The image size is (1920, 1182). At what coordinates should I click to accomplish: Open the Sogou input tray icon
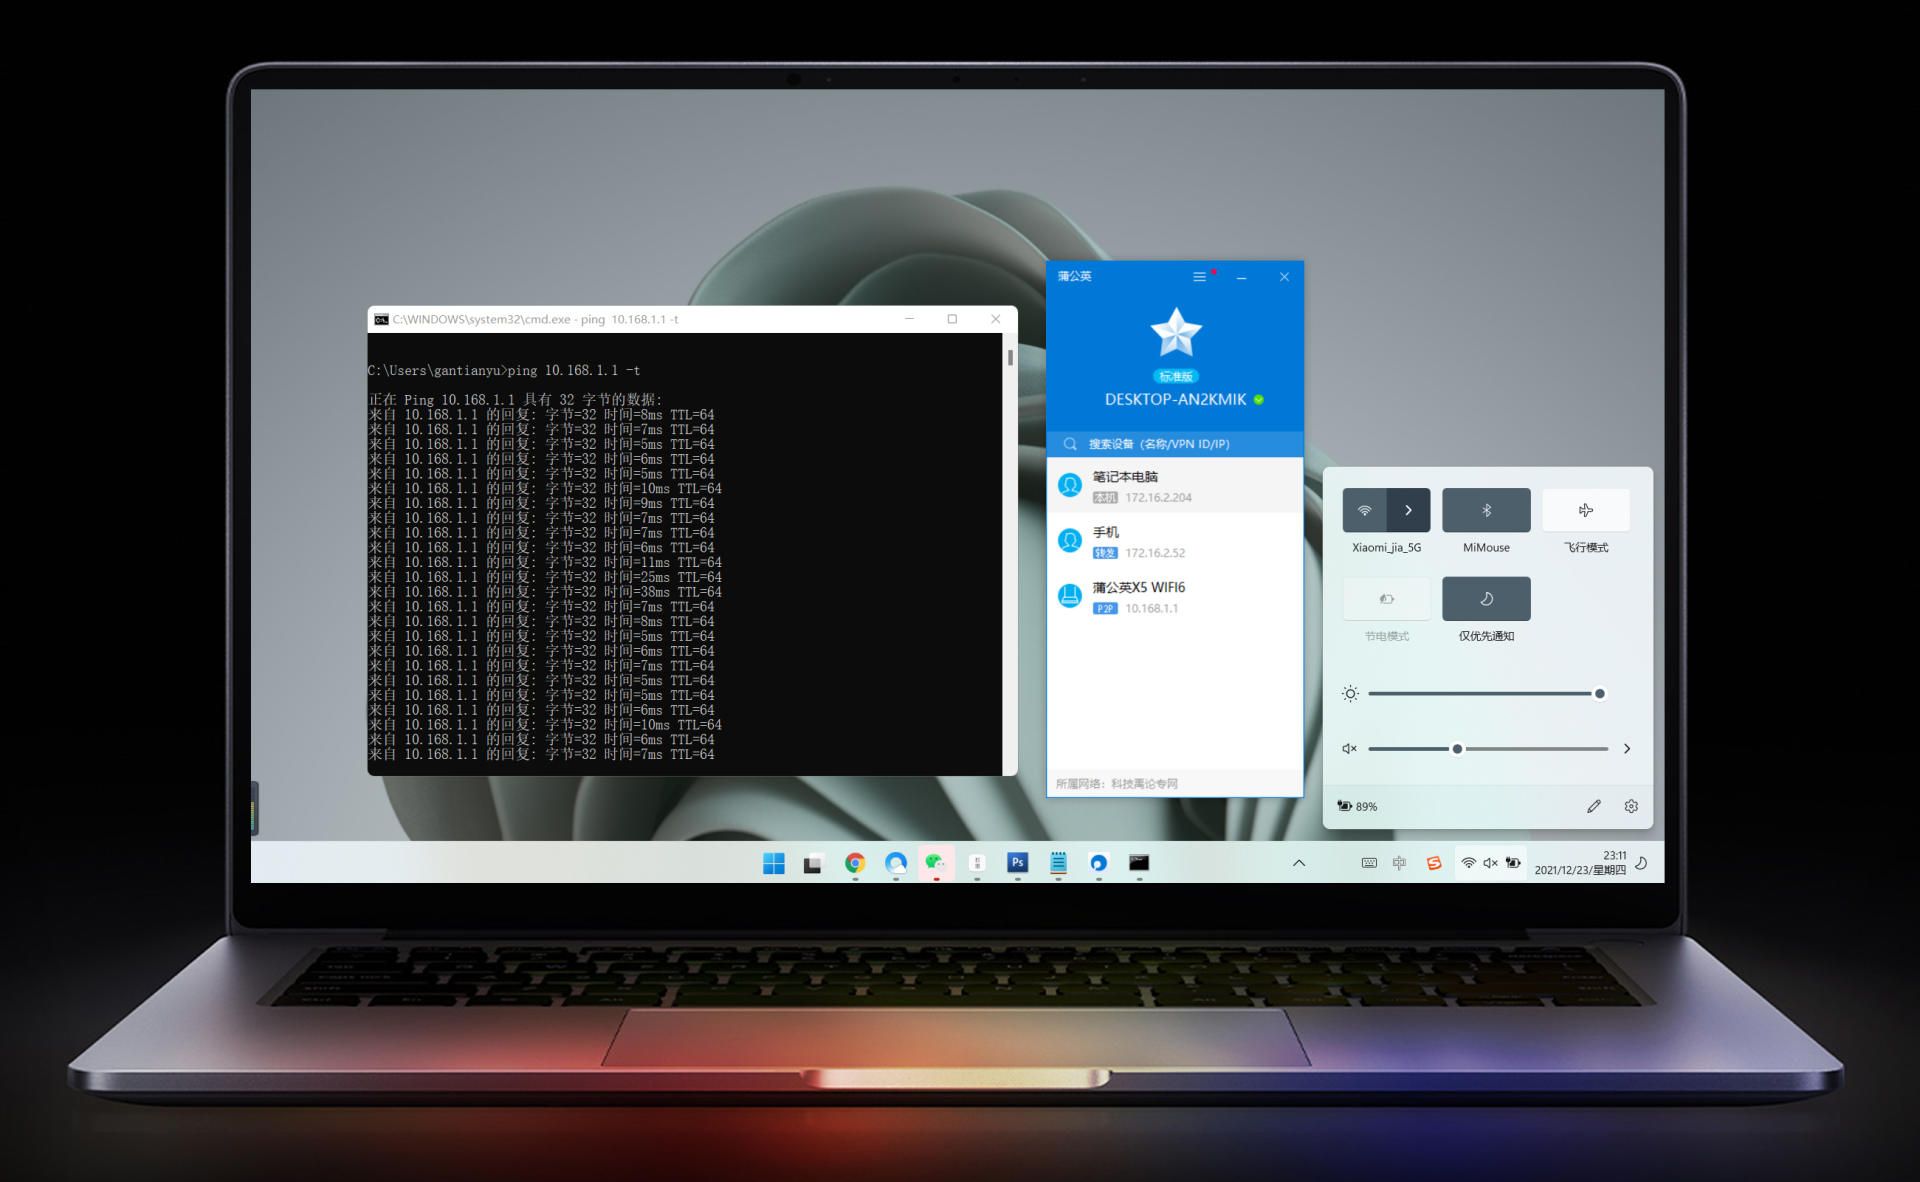click(1434, 863)
